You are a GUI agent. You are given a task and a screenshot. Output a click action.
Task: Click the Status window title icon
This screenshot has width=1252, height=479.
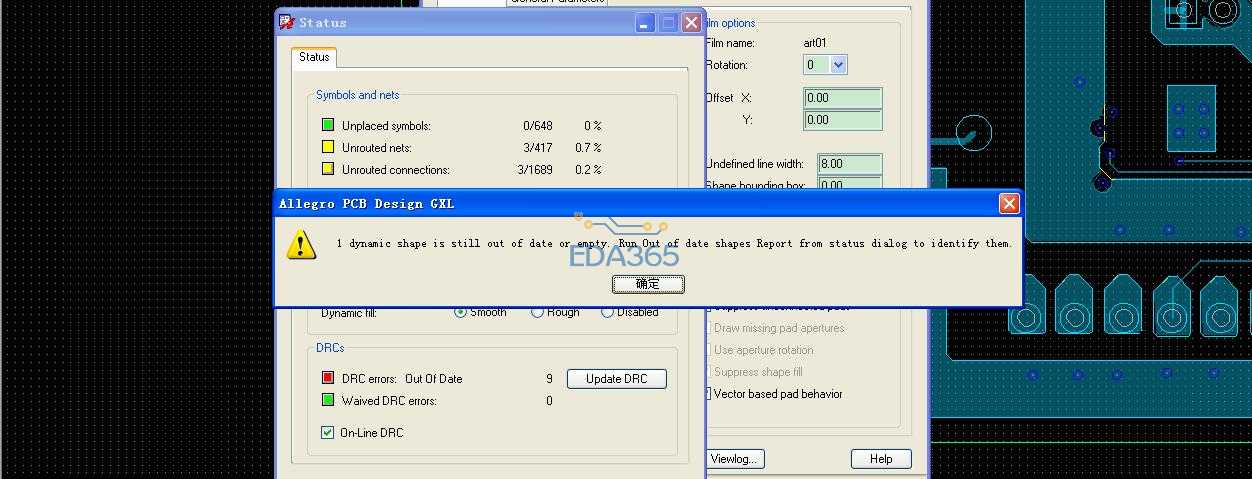tap(286, 22)
